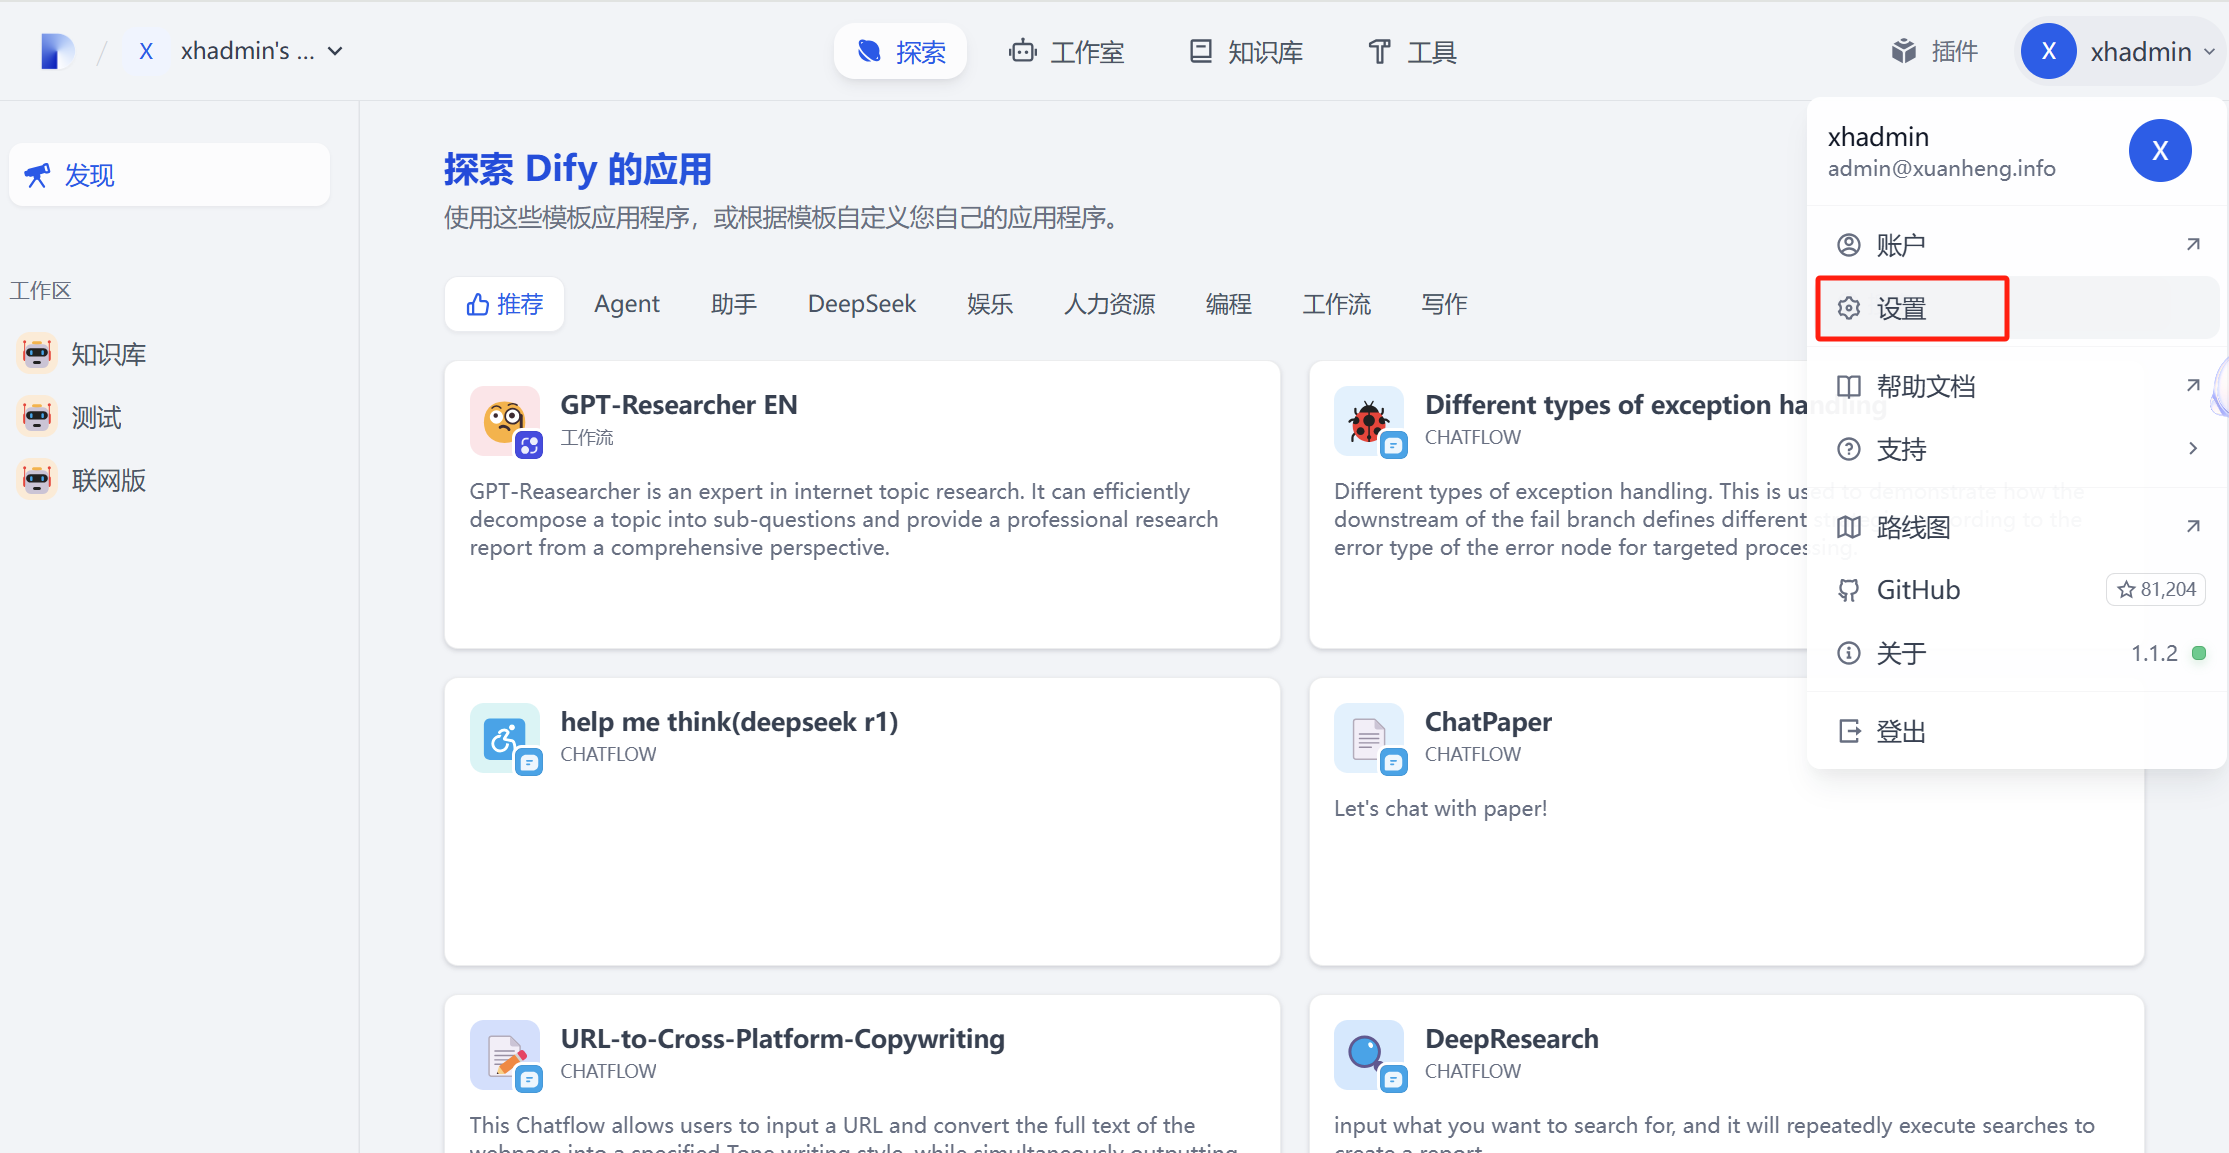Click the 联网版 robot icon in sidebar
Image resolution: width=2229 pixels, height=1153 pixels.
[37, 480]
